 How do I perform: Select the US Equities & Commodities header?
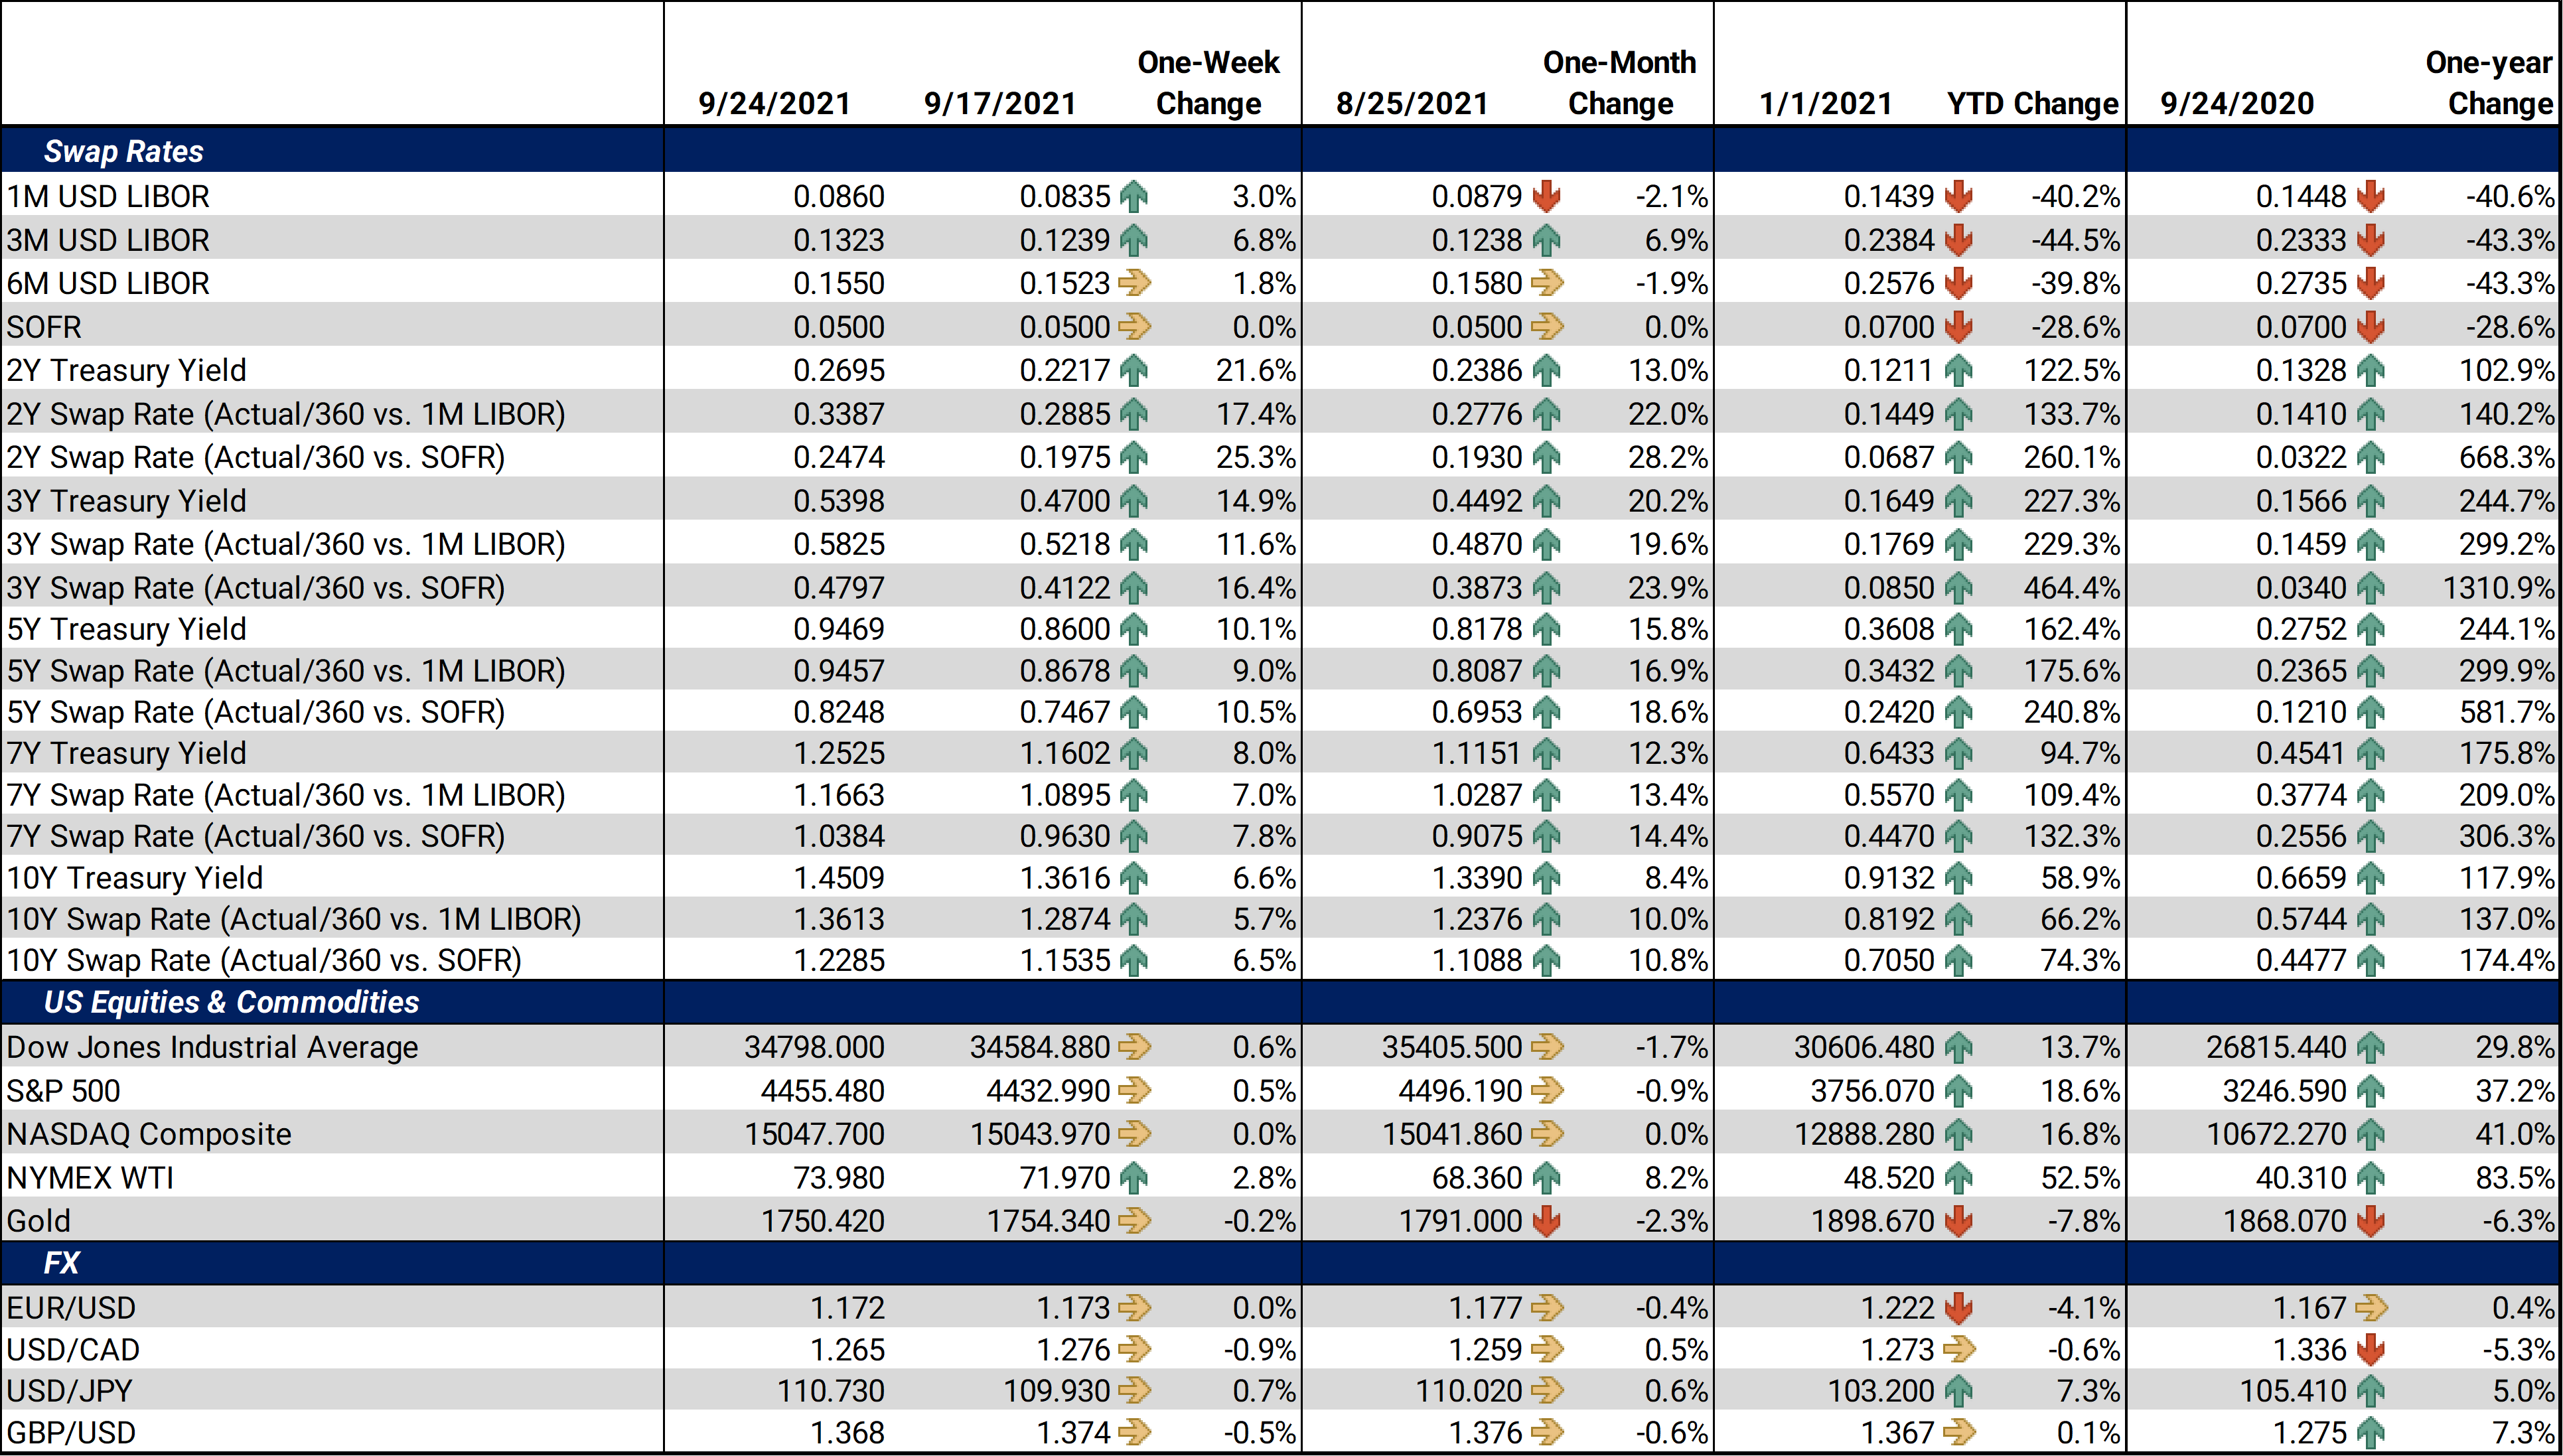231,1002
